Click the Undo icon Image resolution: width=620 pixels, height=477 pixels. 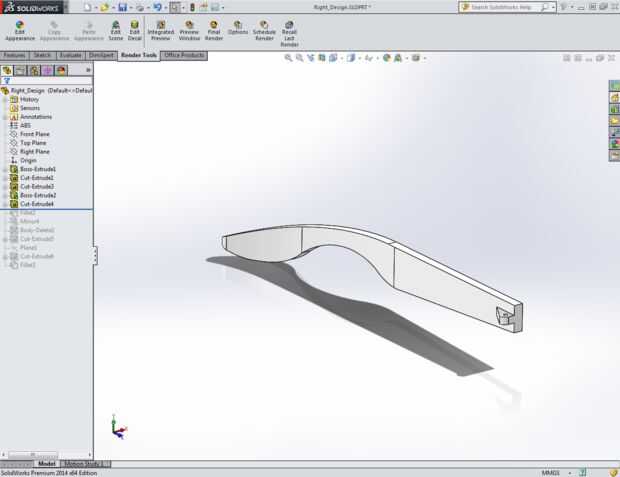point(157,7)
